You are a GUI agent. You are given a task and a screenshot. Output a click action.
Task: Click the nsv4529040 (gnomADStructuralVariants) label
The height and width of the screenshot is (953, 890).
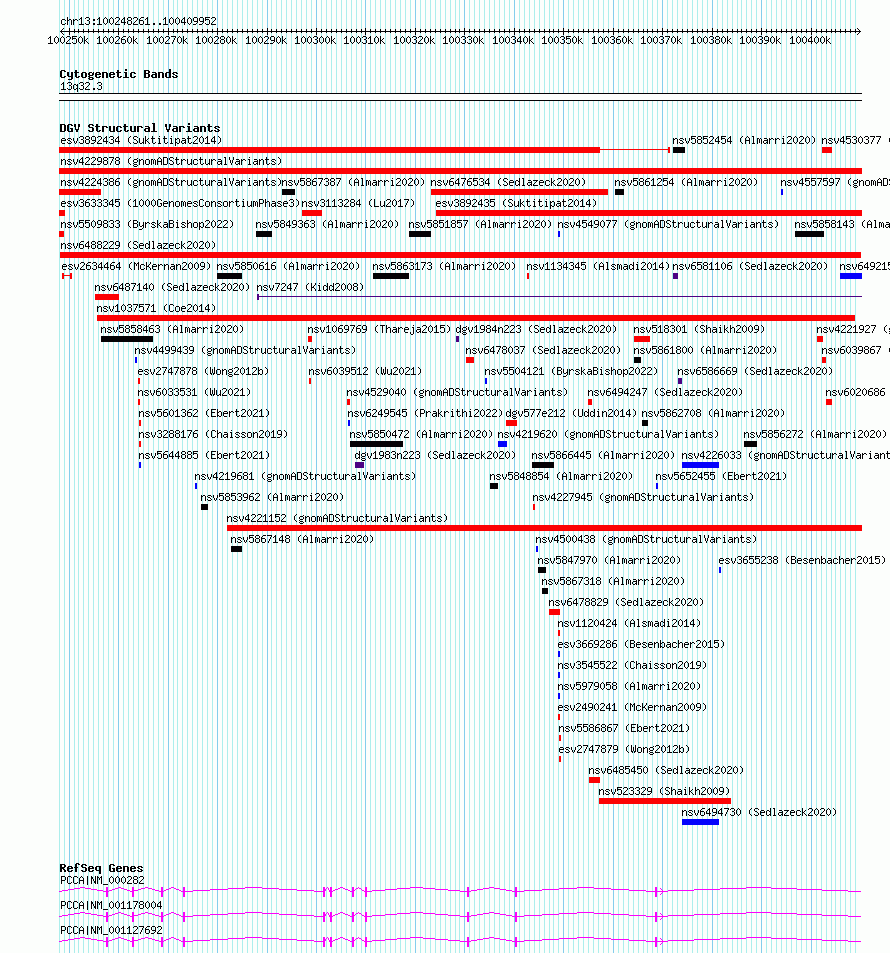457,393
